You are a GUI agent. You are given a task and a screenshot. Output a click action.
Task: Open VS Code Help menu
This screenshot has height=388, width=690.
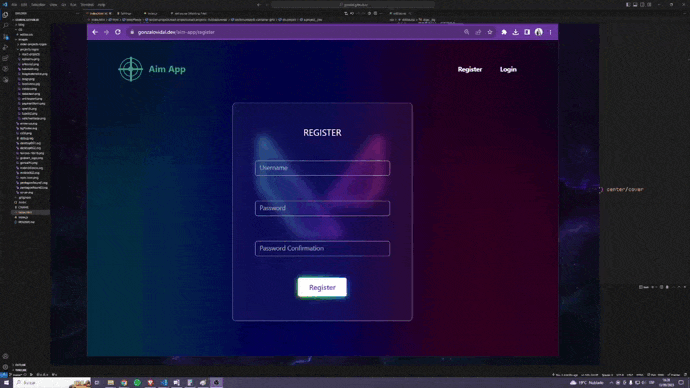[101, 4]
